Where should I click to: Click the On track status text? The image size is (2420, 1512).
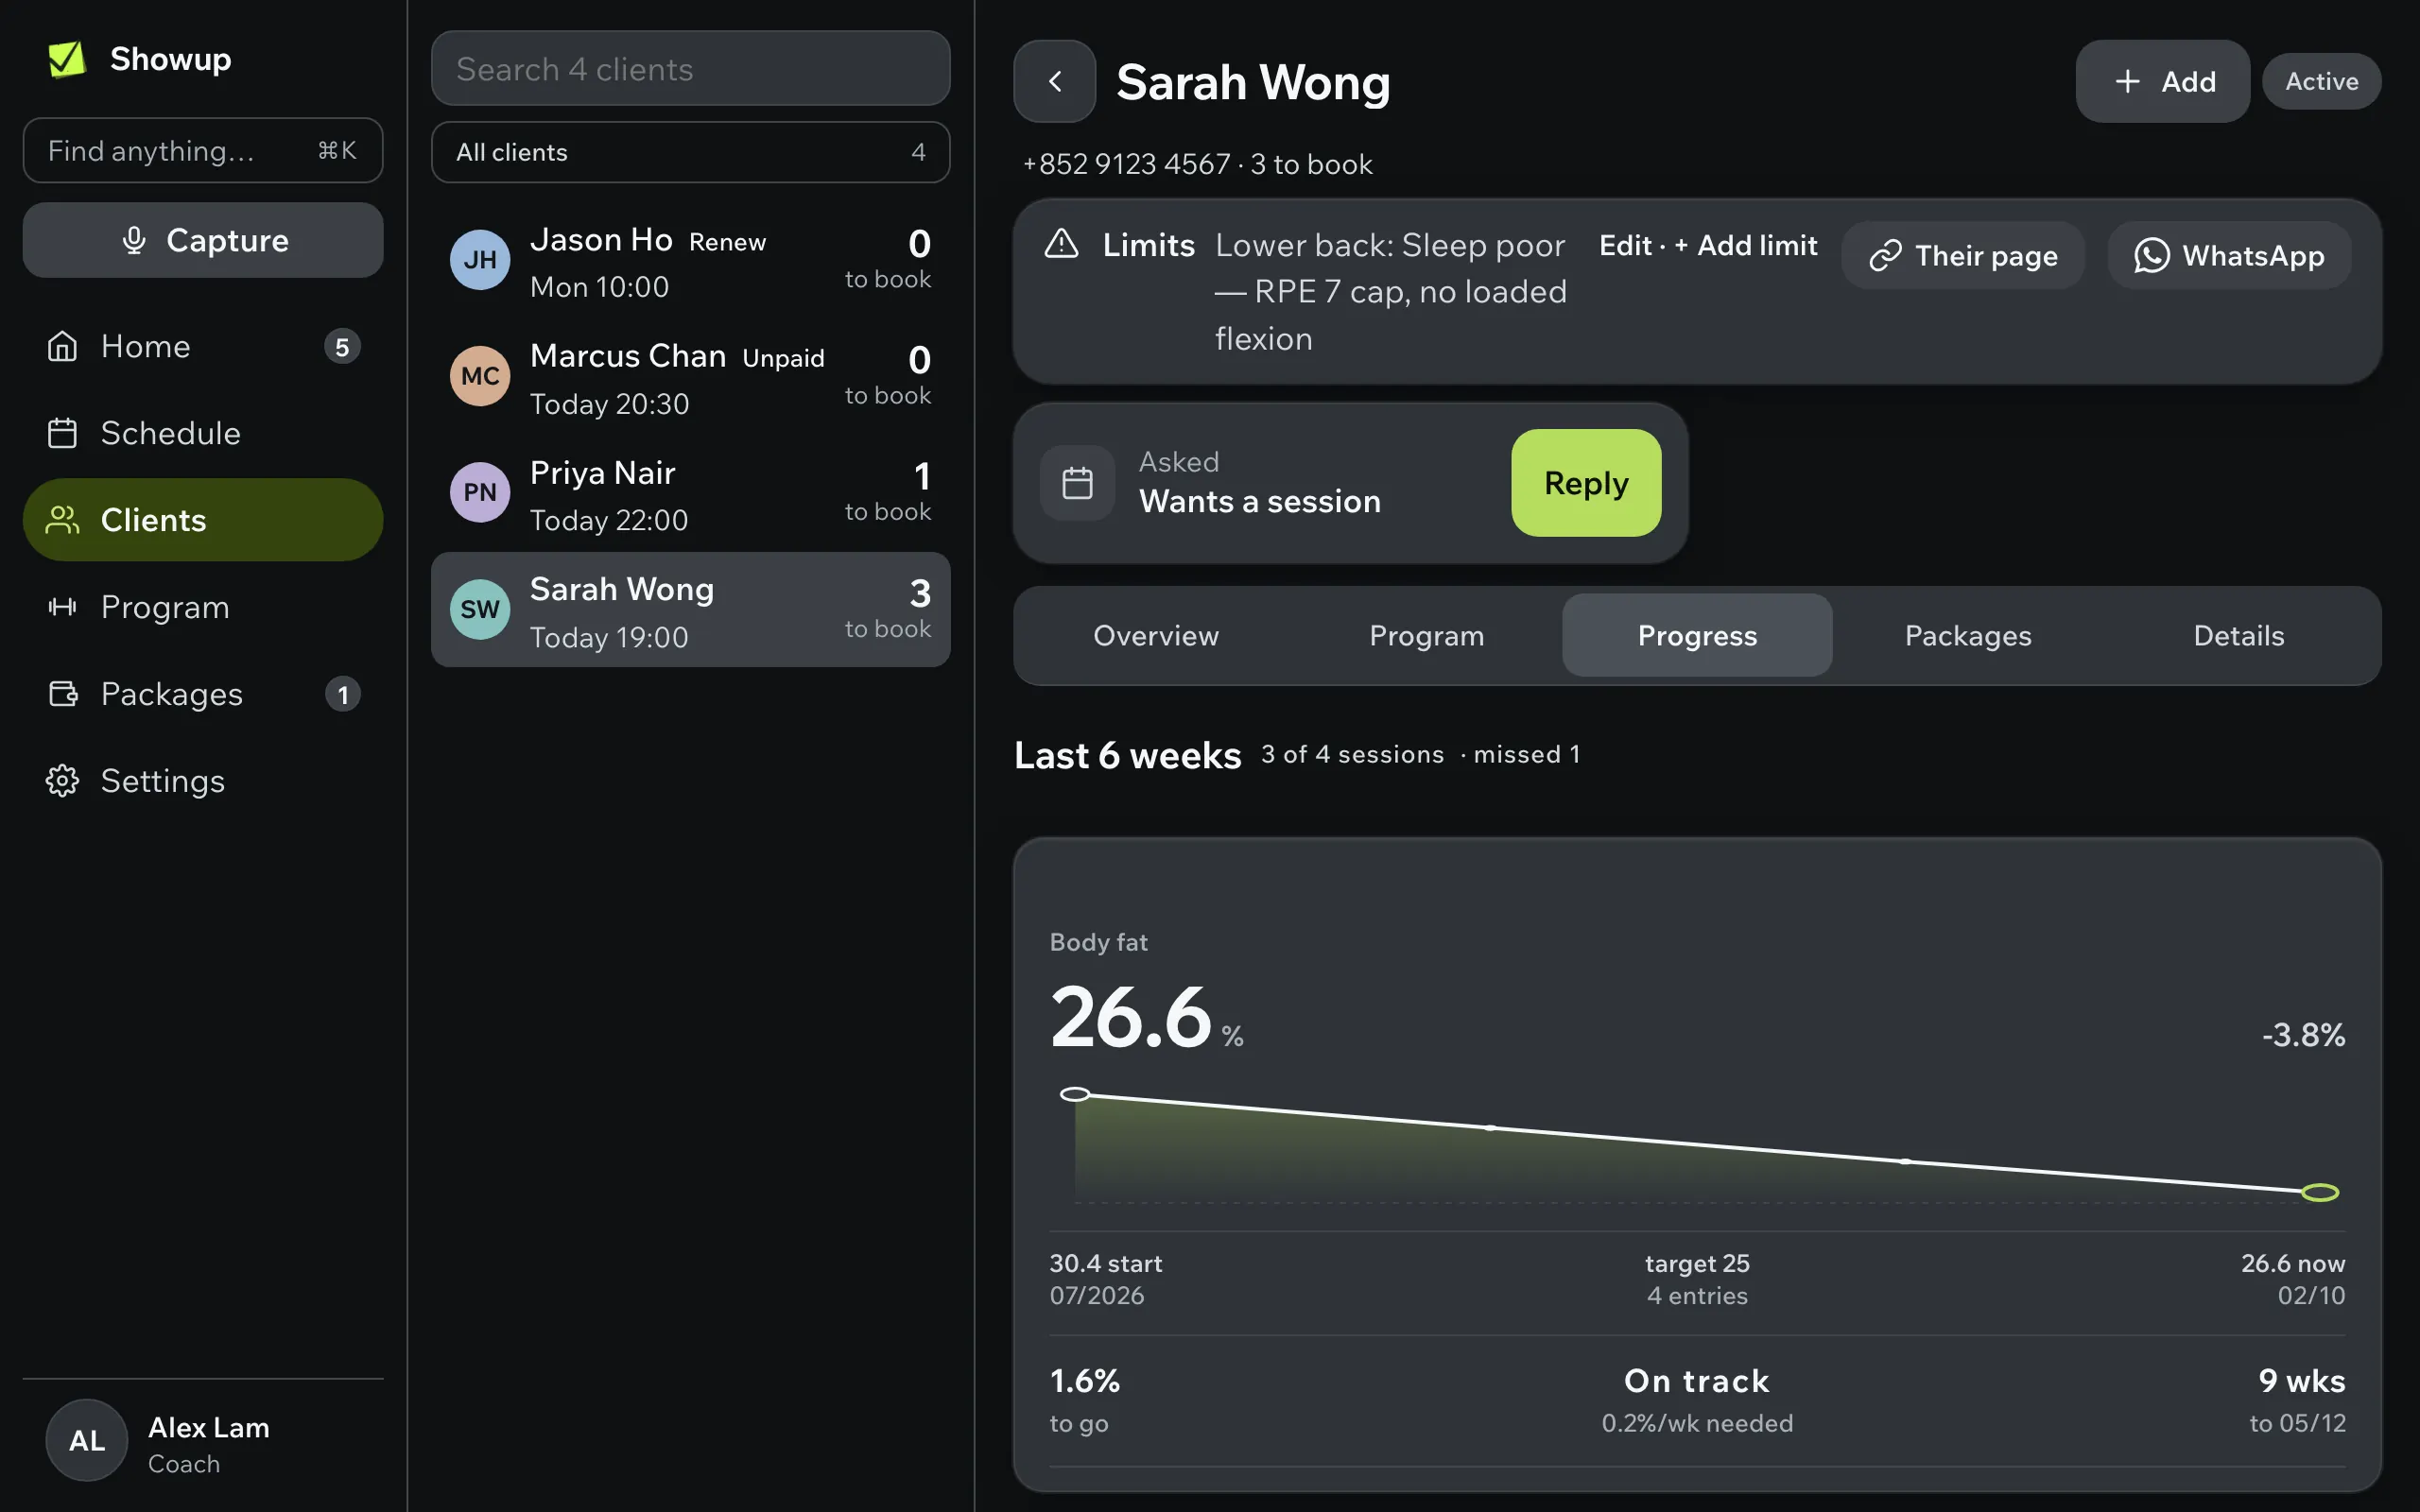click(1697, 1381)
